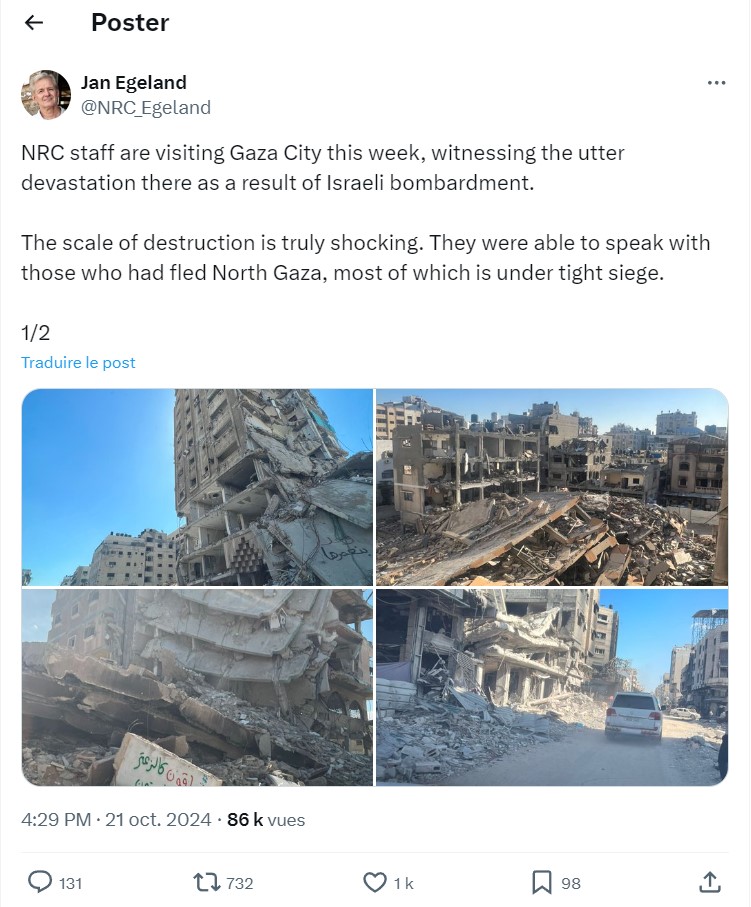Screen dimensions: 751x907
Task: Like the post with heart icon
Action: 374,883
